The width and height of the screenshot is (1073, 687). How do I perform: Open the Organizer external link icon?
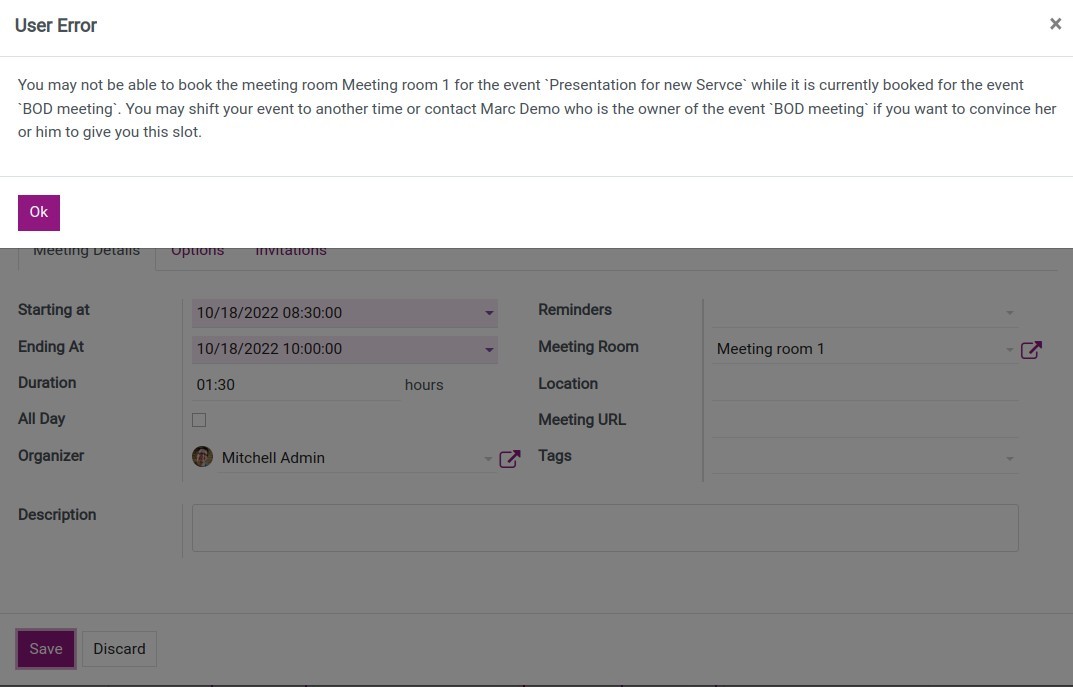509,458
